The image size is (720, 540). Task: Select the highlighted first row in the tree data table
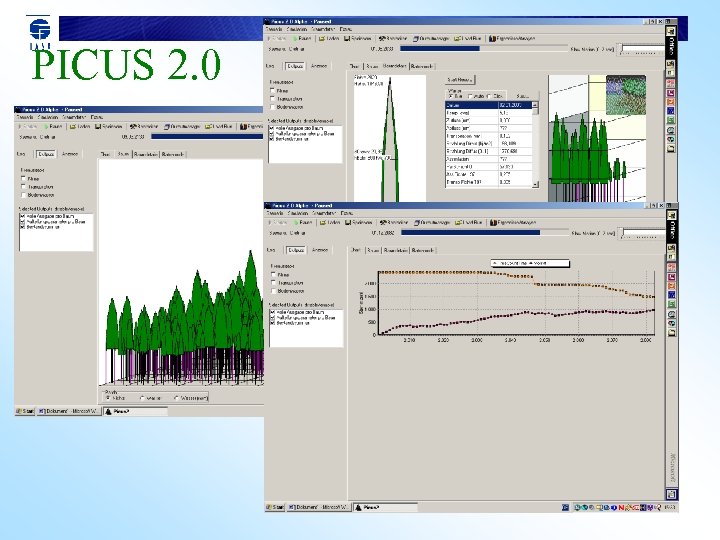489,105
